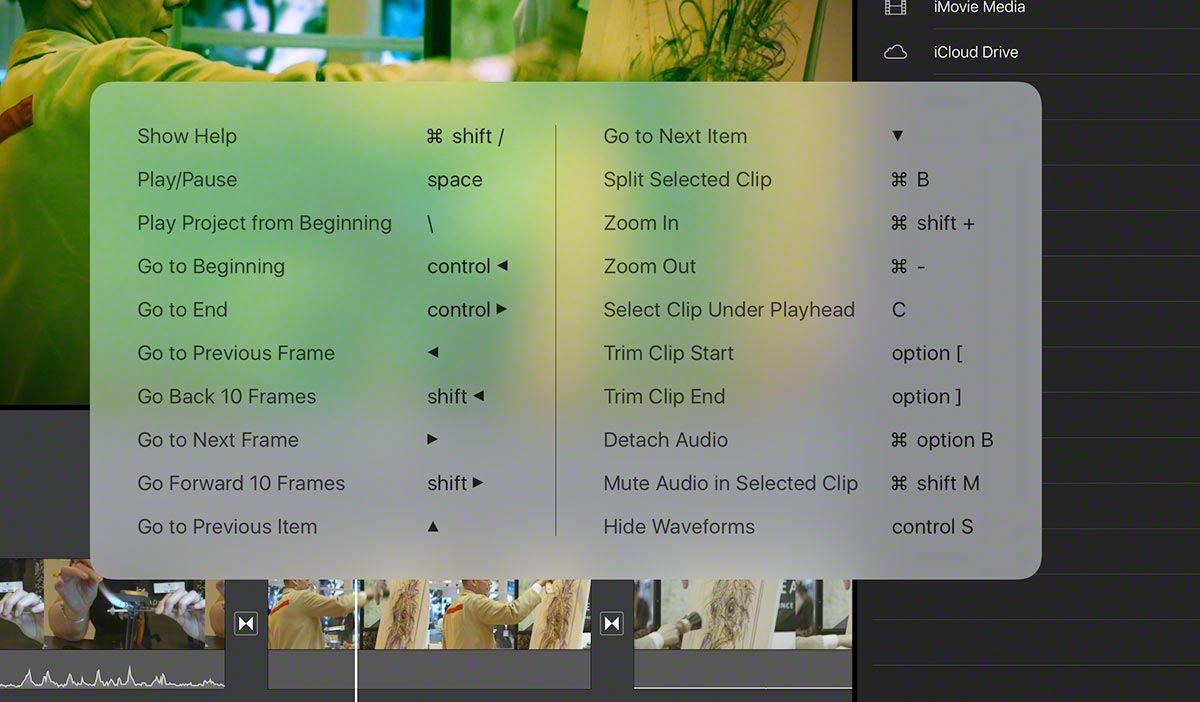
Task: Click the 'Hide Waveforms' label
Action: (x=679, y=527)
